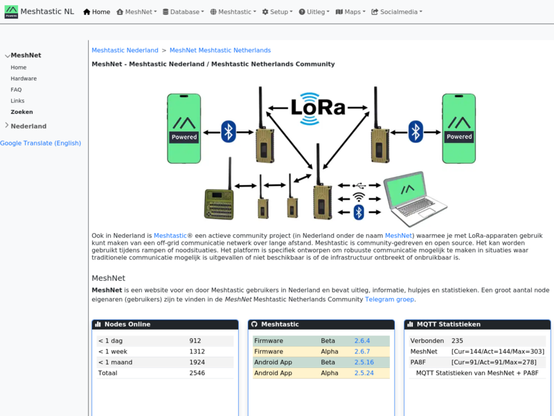554x416 pixels.
Task: Click the GitHub icon in Meshtastic card
Action: 254,324
